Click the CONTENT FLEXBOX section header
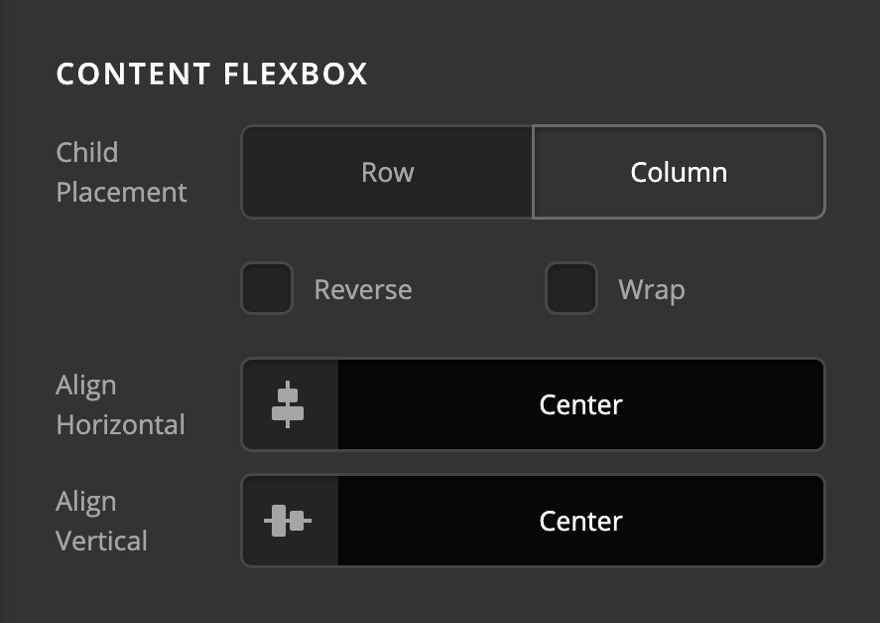The width and height of the screenshot is (880, 623). pyautogui.click(x=213, y=73)
